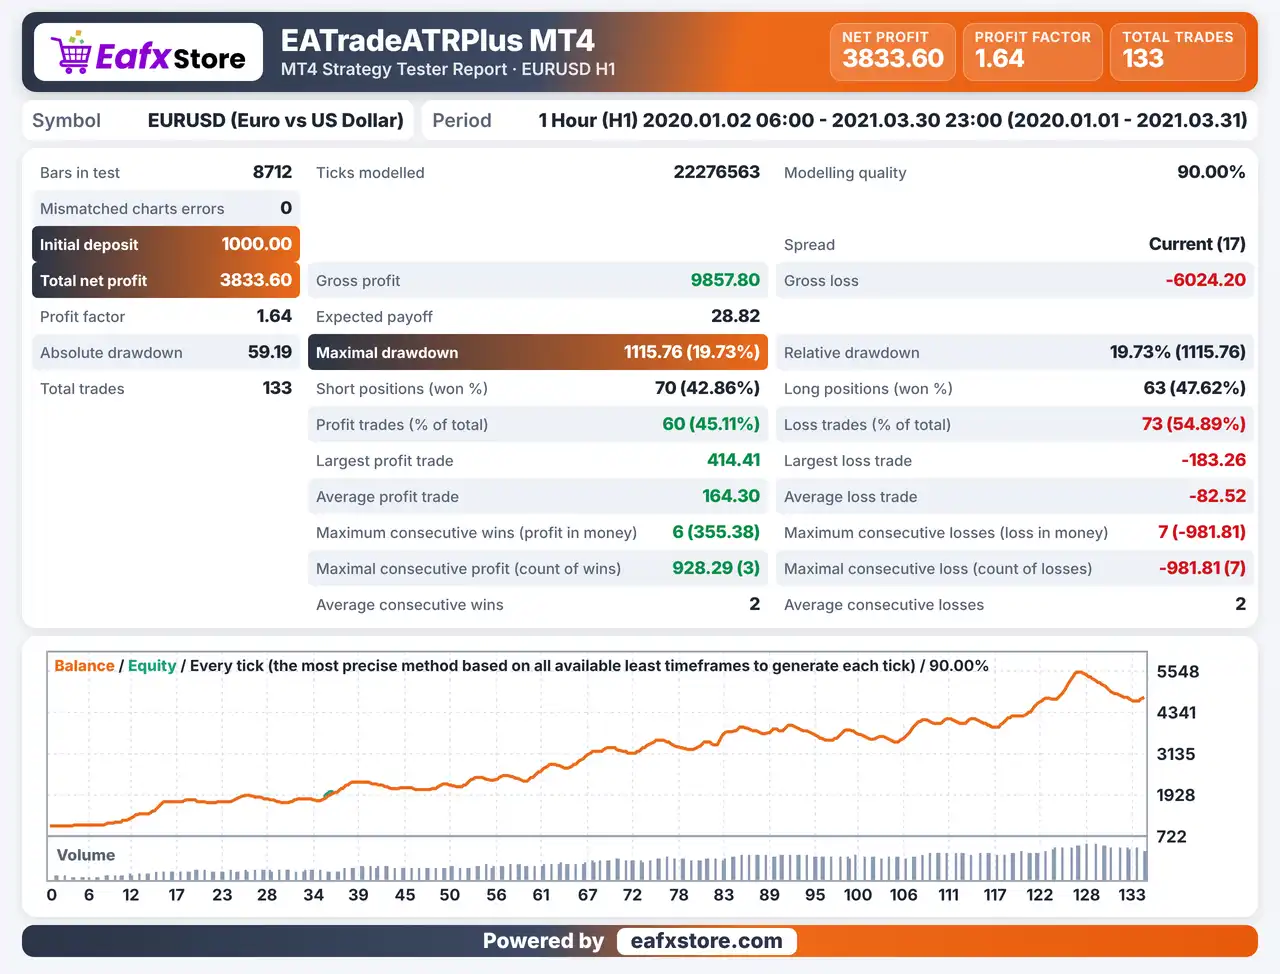This screenshot has width=1280, height=974.
Task: Click the 722 y-axis label
Action: 1171,836
